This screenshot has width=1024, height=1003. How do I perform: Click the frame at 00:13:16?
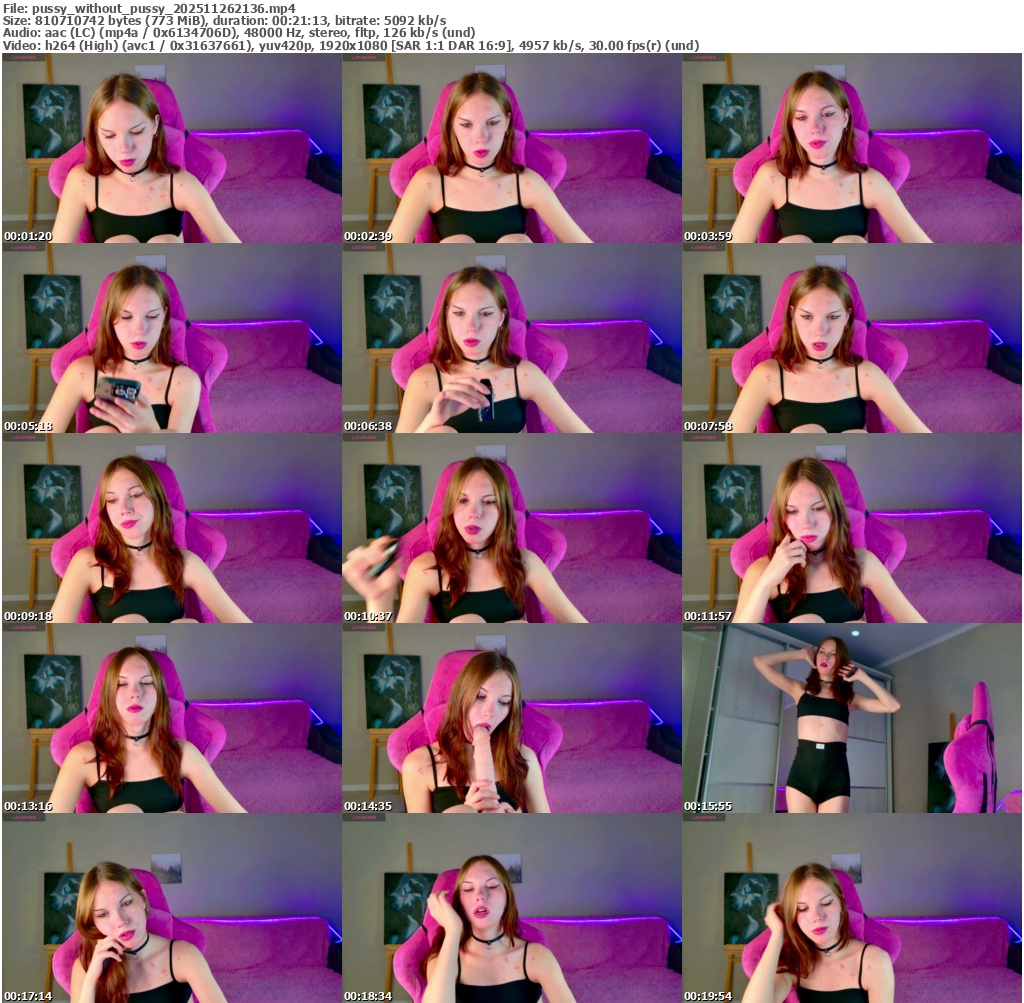[171, 718]
